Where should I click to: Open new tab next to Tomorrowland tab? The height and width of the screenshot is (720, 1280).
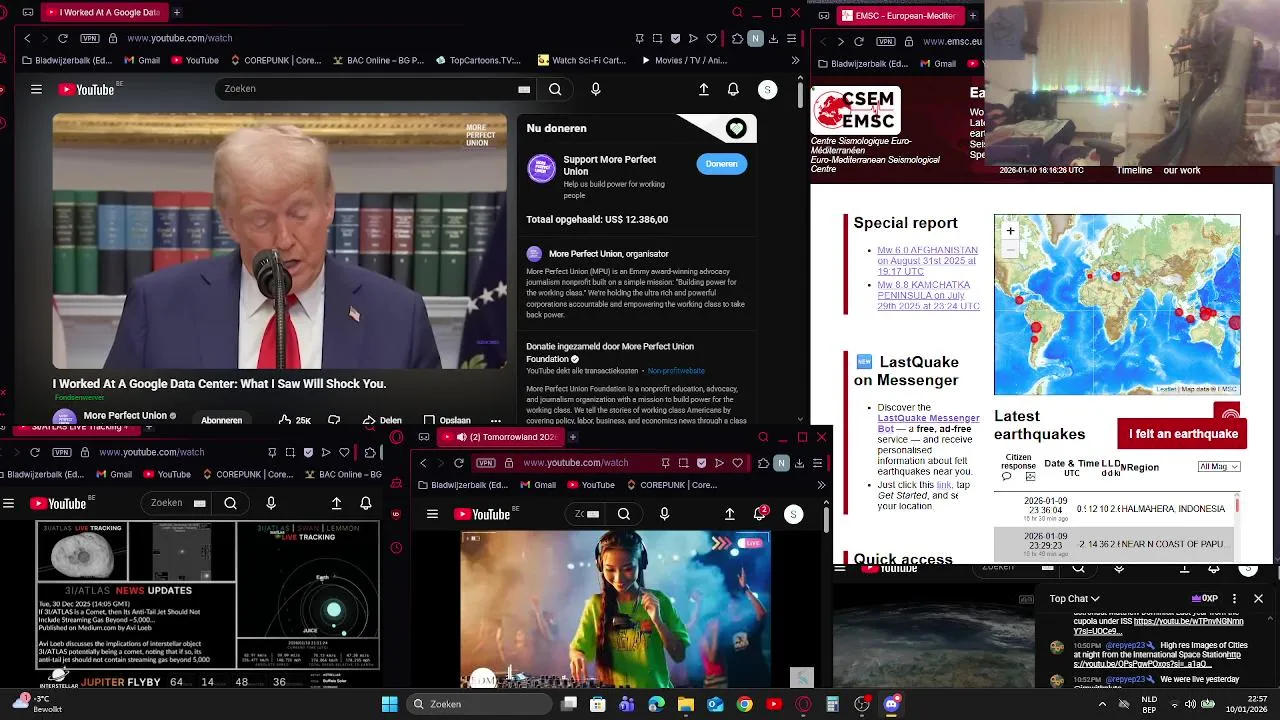572,437
